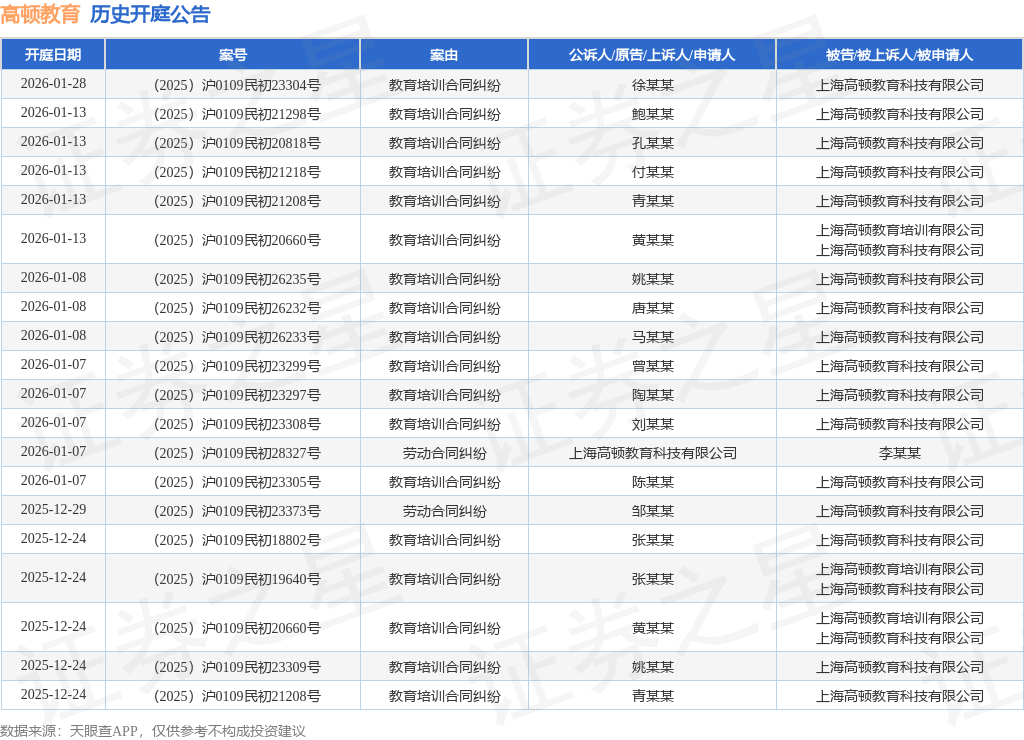
Task: Click plaintiff name 马某某
Action: point(652,337)
